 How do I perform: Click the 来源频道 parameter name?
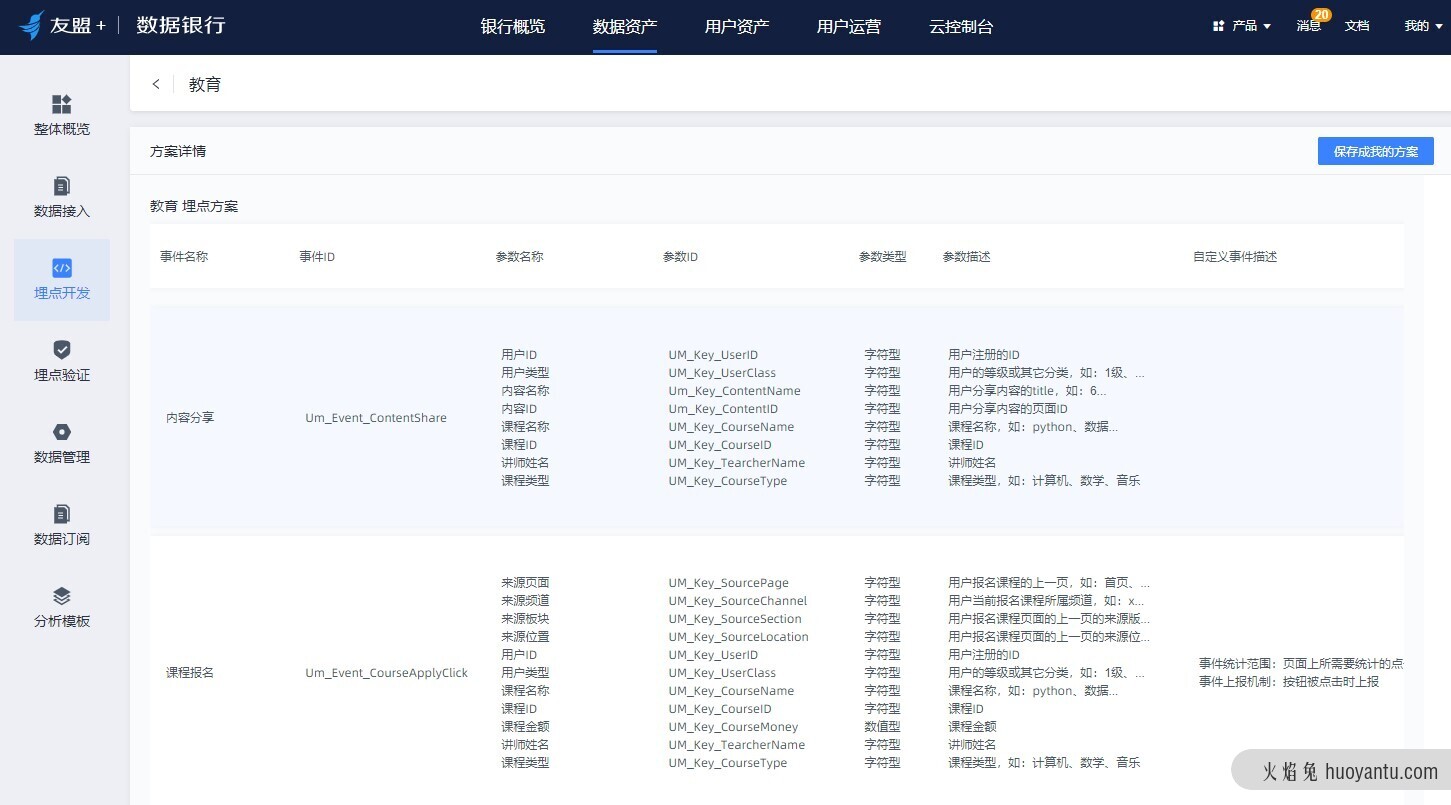pos(525,601)
